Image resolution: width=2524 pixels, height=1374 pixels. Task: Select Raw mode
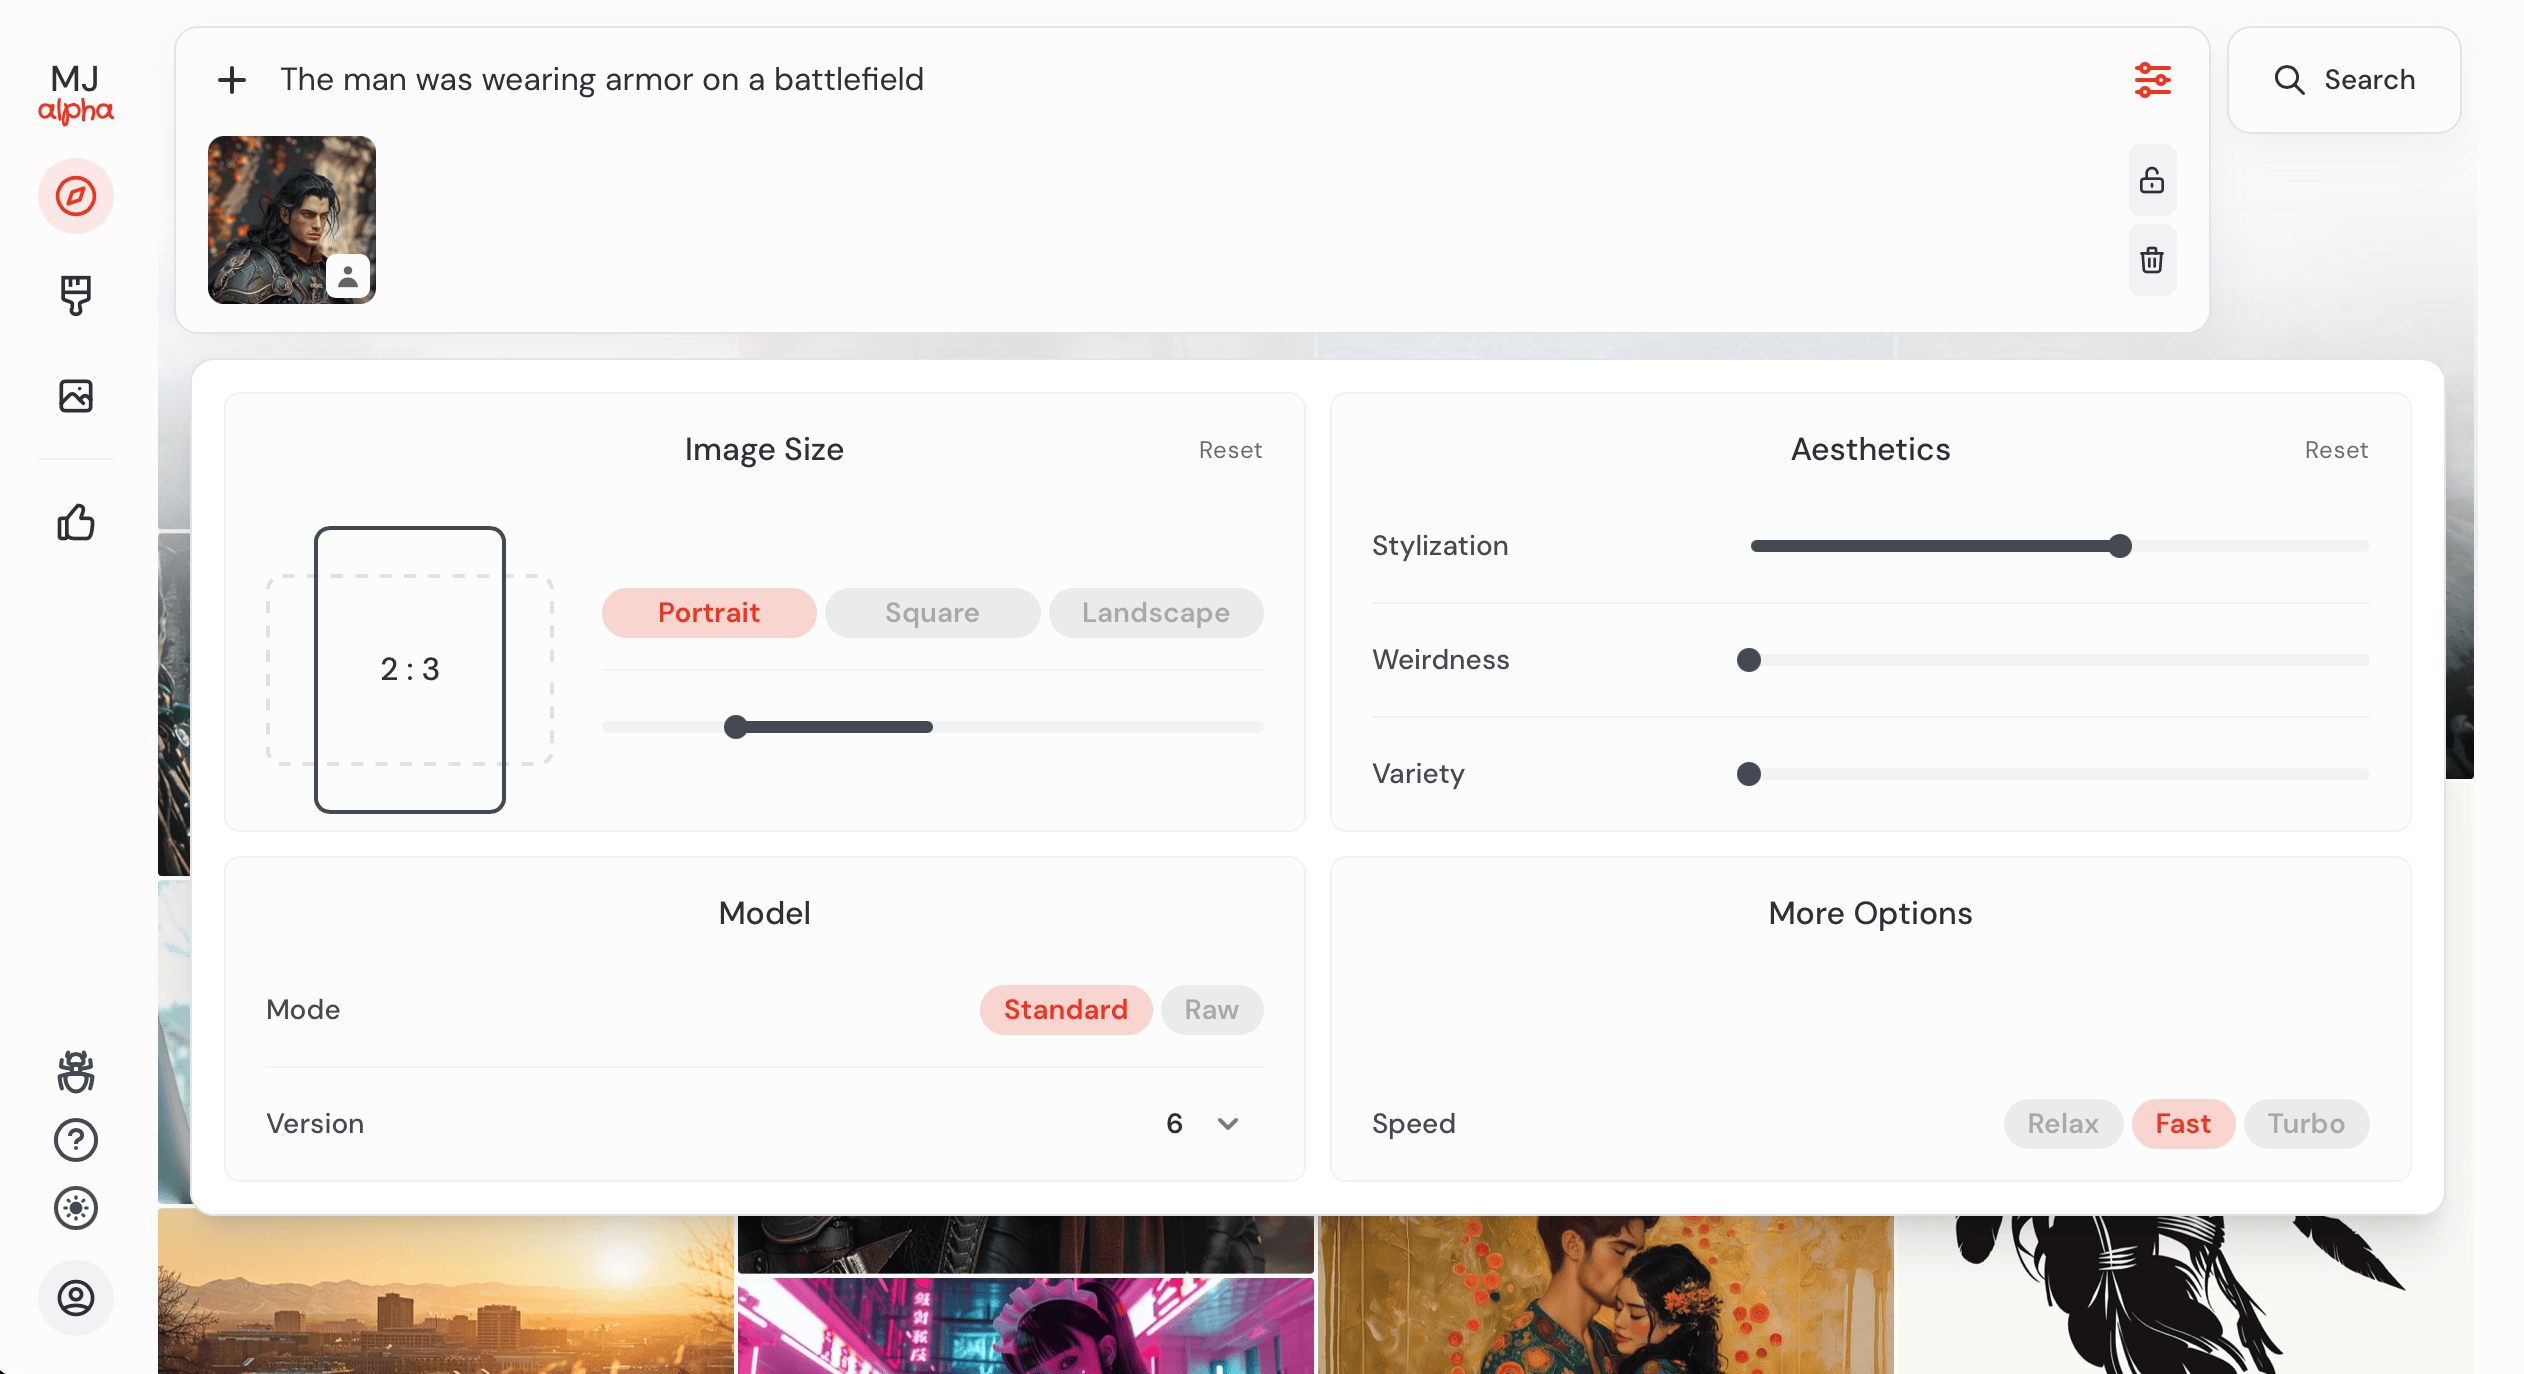click(1212, 1010)
